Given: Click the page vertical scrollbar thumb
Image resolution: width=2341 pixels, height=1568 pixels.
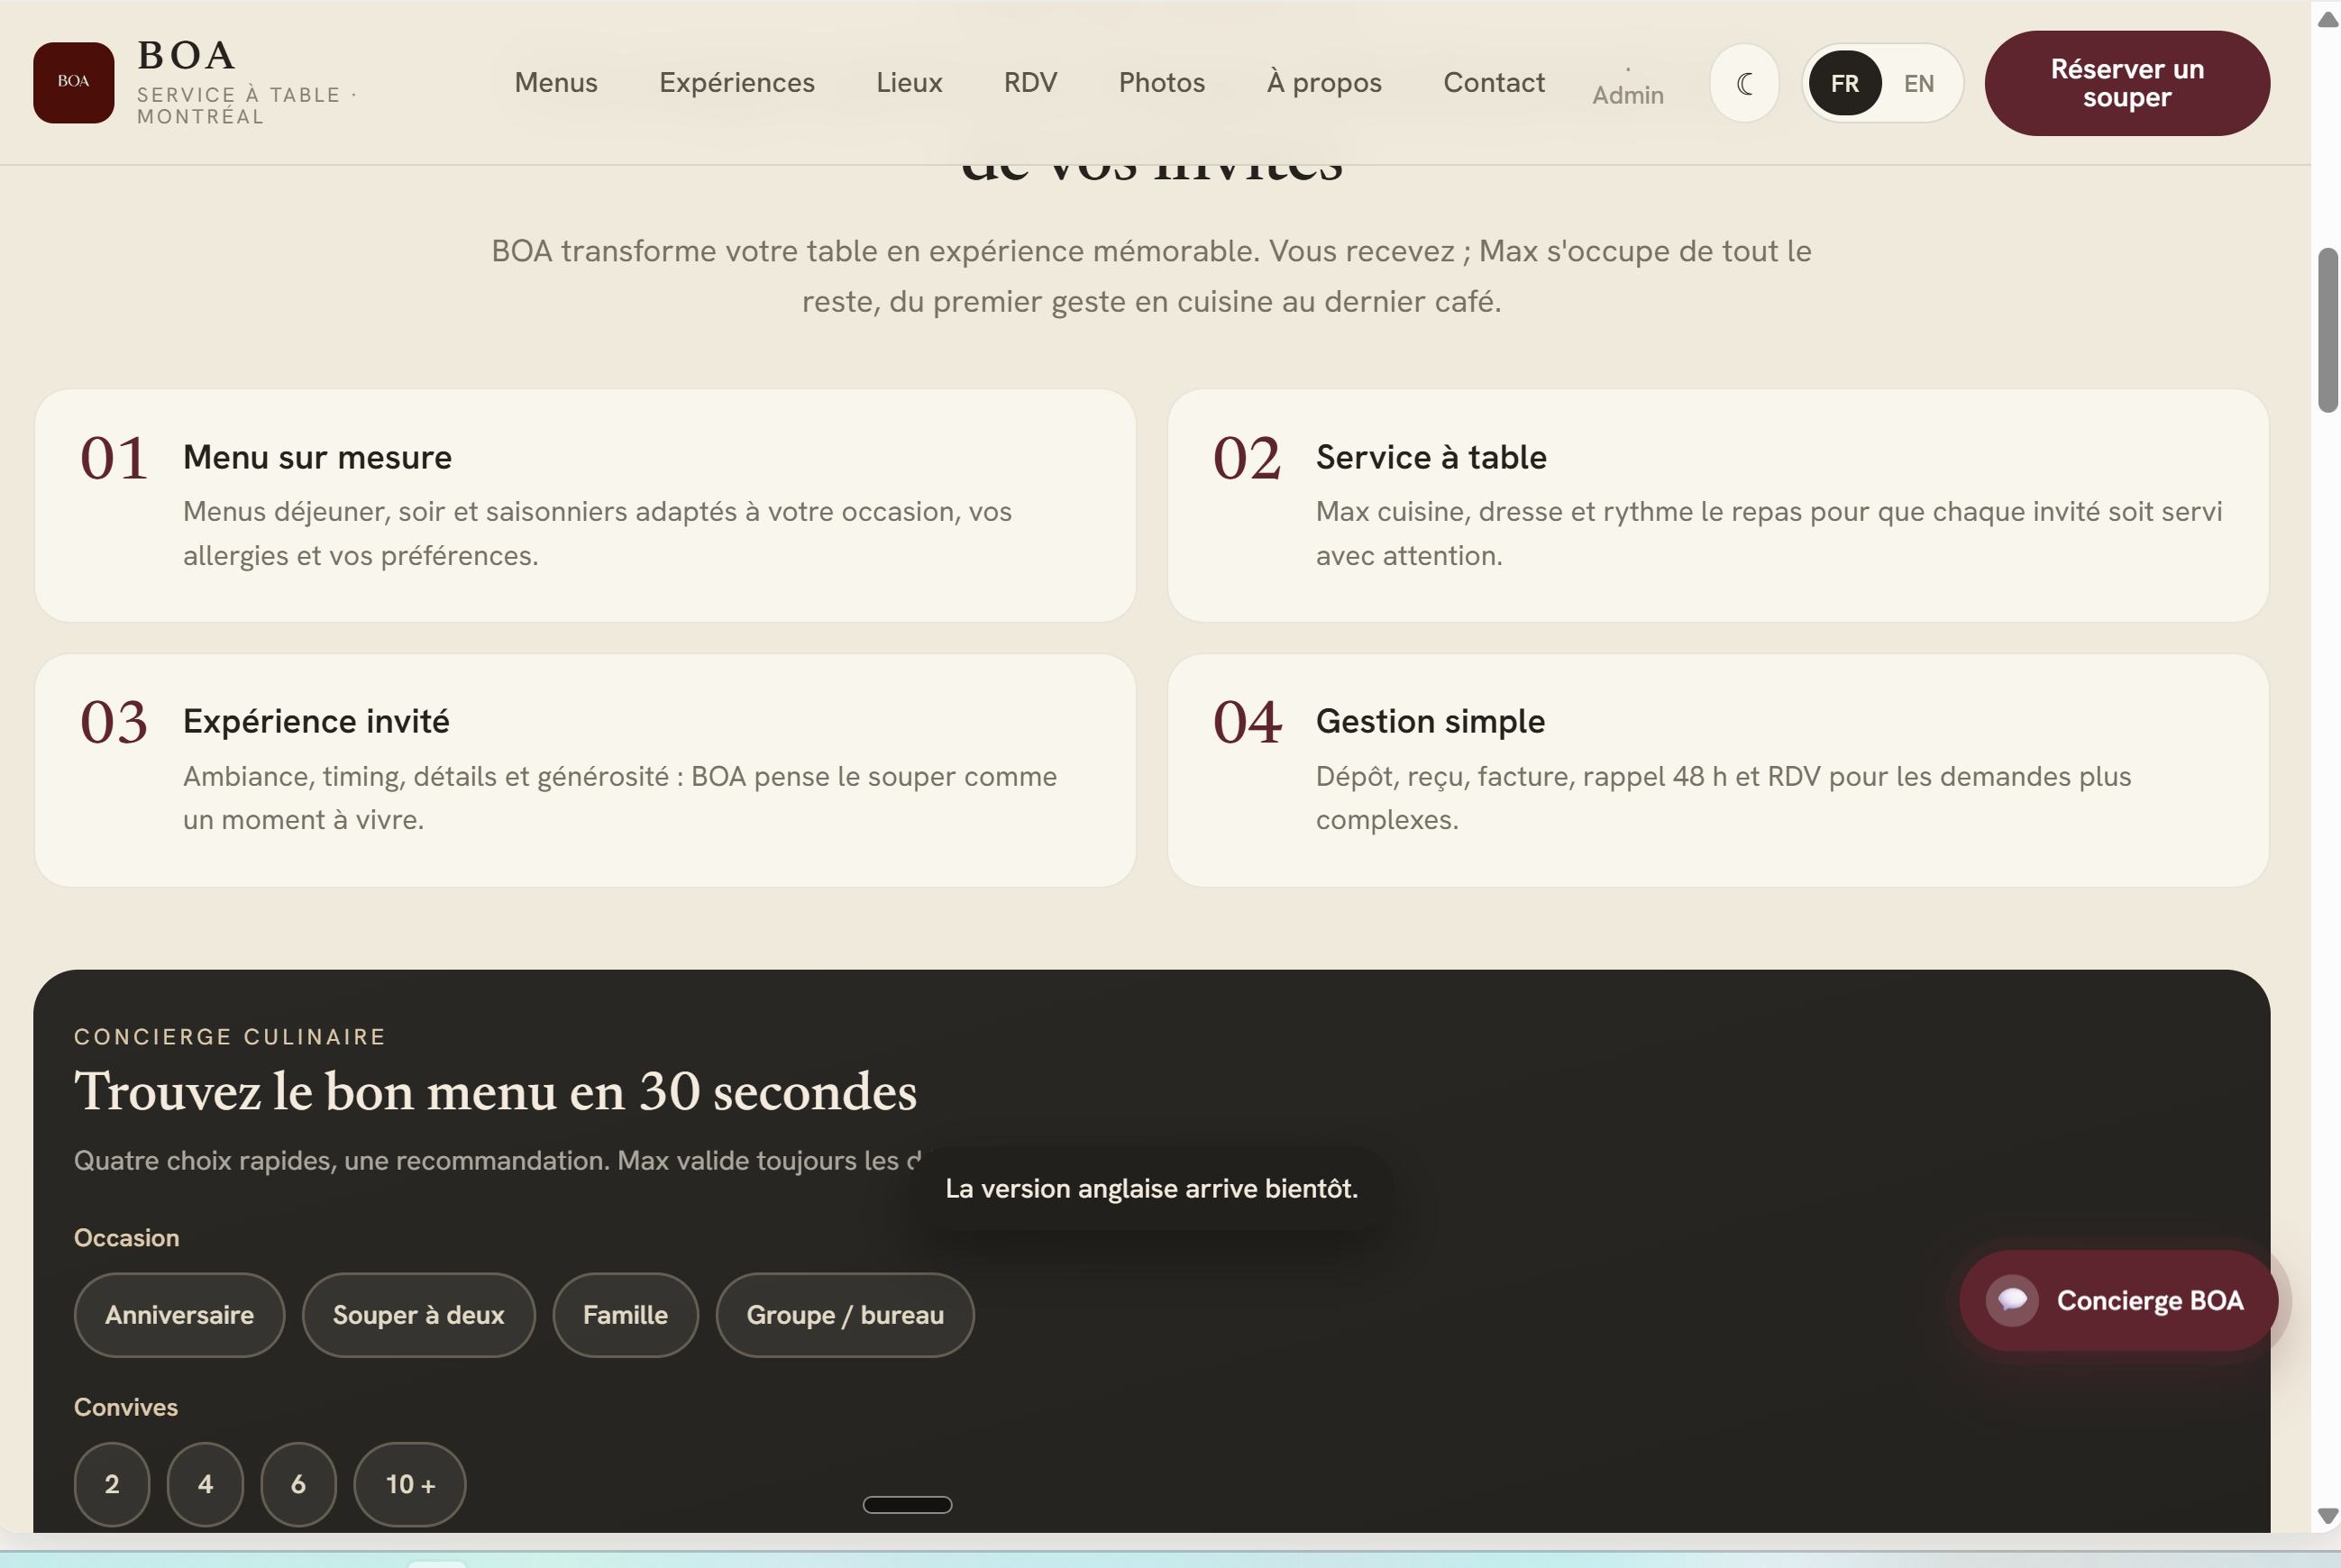Looking at the screenshot, I should [x=2328, y=330].
